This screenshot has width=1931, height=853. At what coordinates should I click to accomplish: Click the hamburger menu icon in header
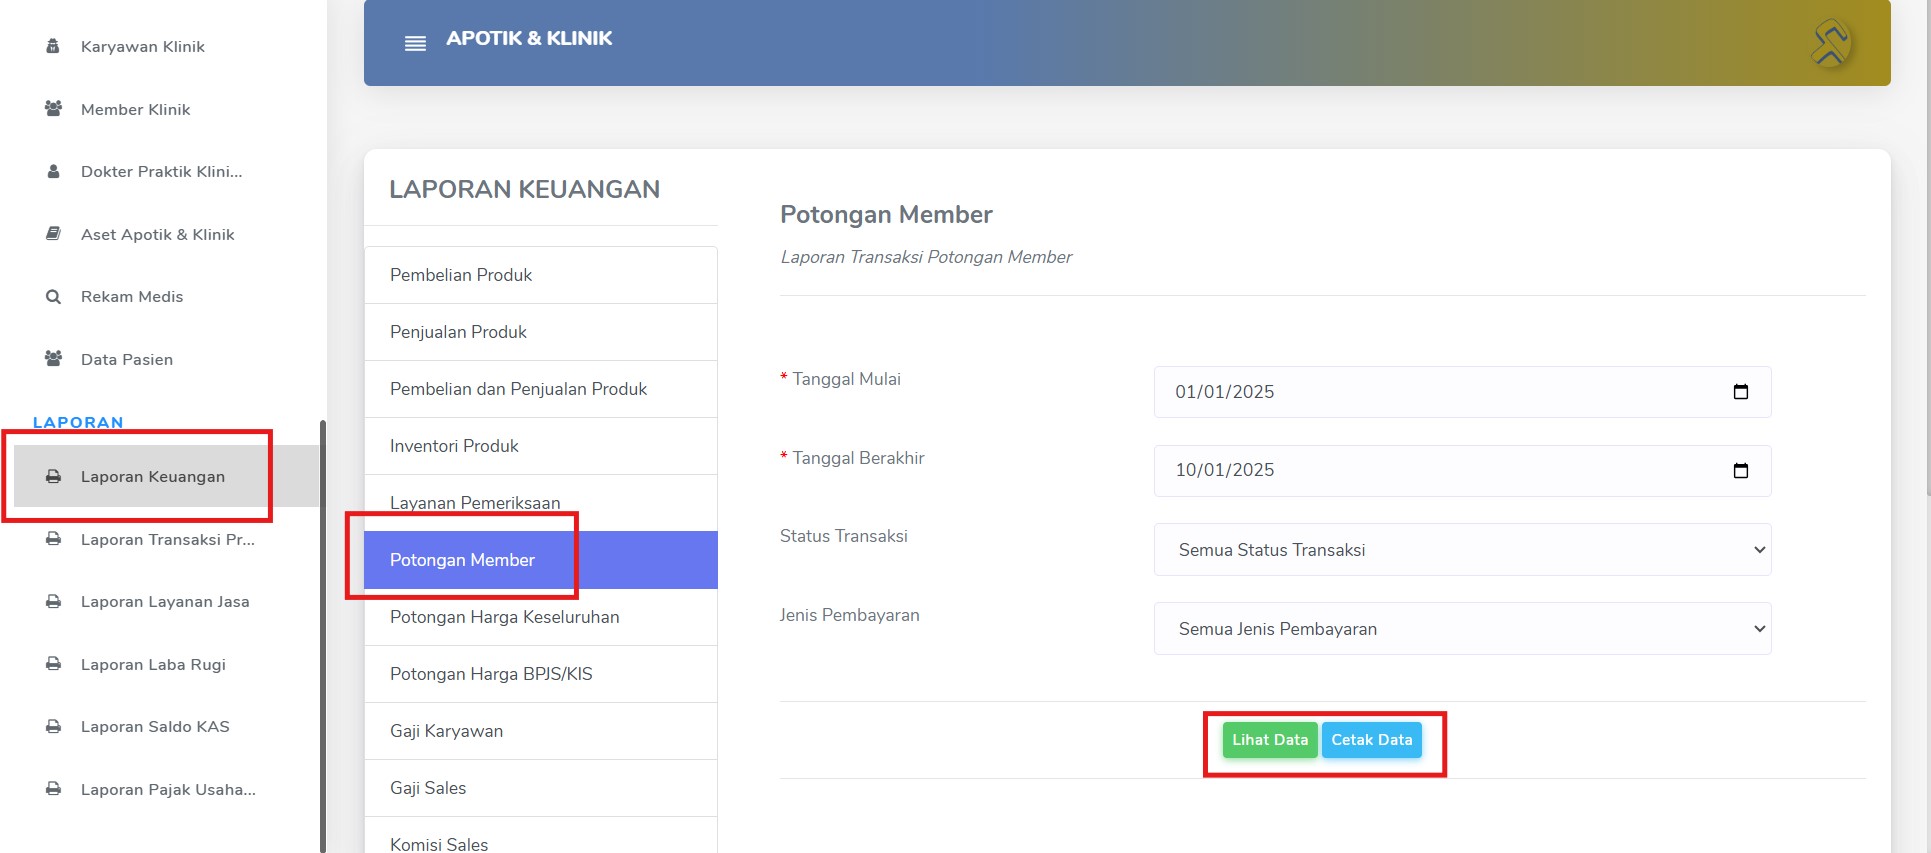[415, 43]
